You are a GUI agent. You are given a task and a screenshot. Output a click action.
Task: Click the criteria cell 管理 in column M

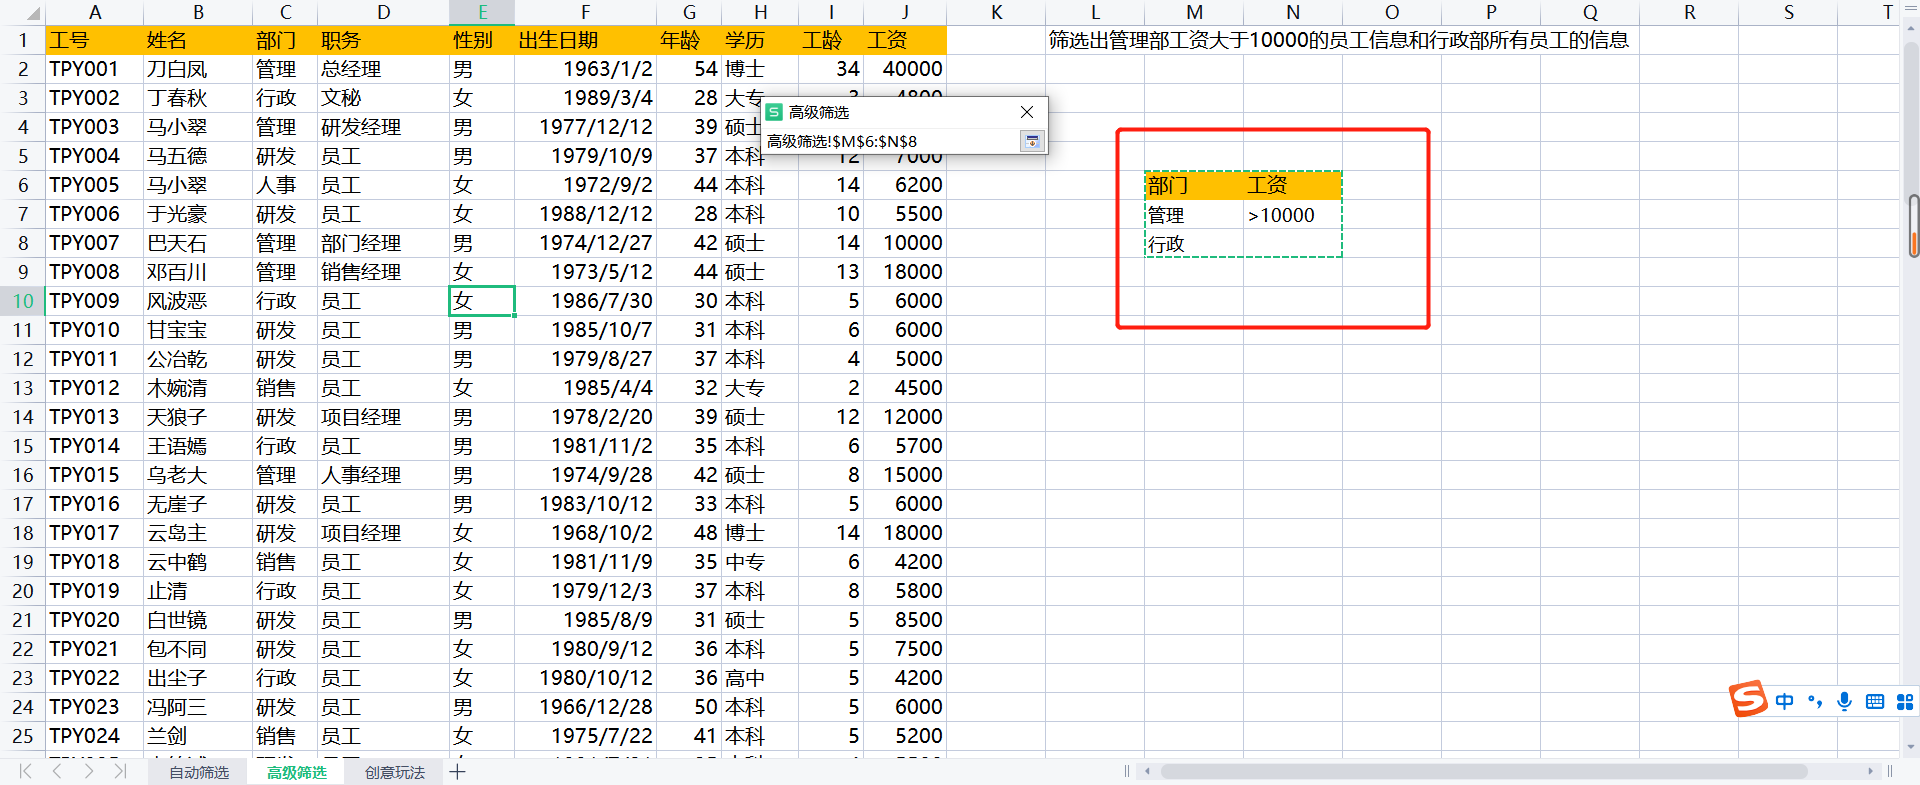tap(1194, 215)
